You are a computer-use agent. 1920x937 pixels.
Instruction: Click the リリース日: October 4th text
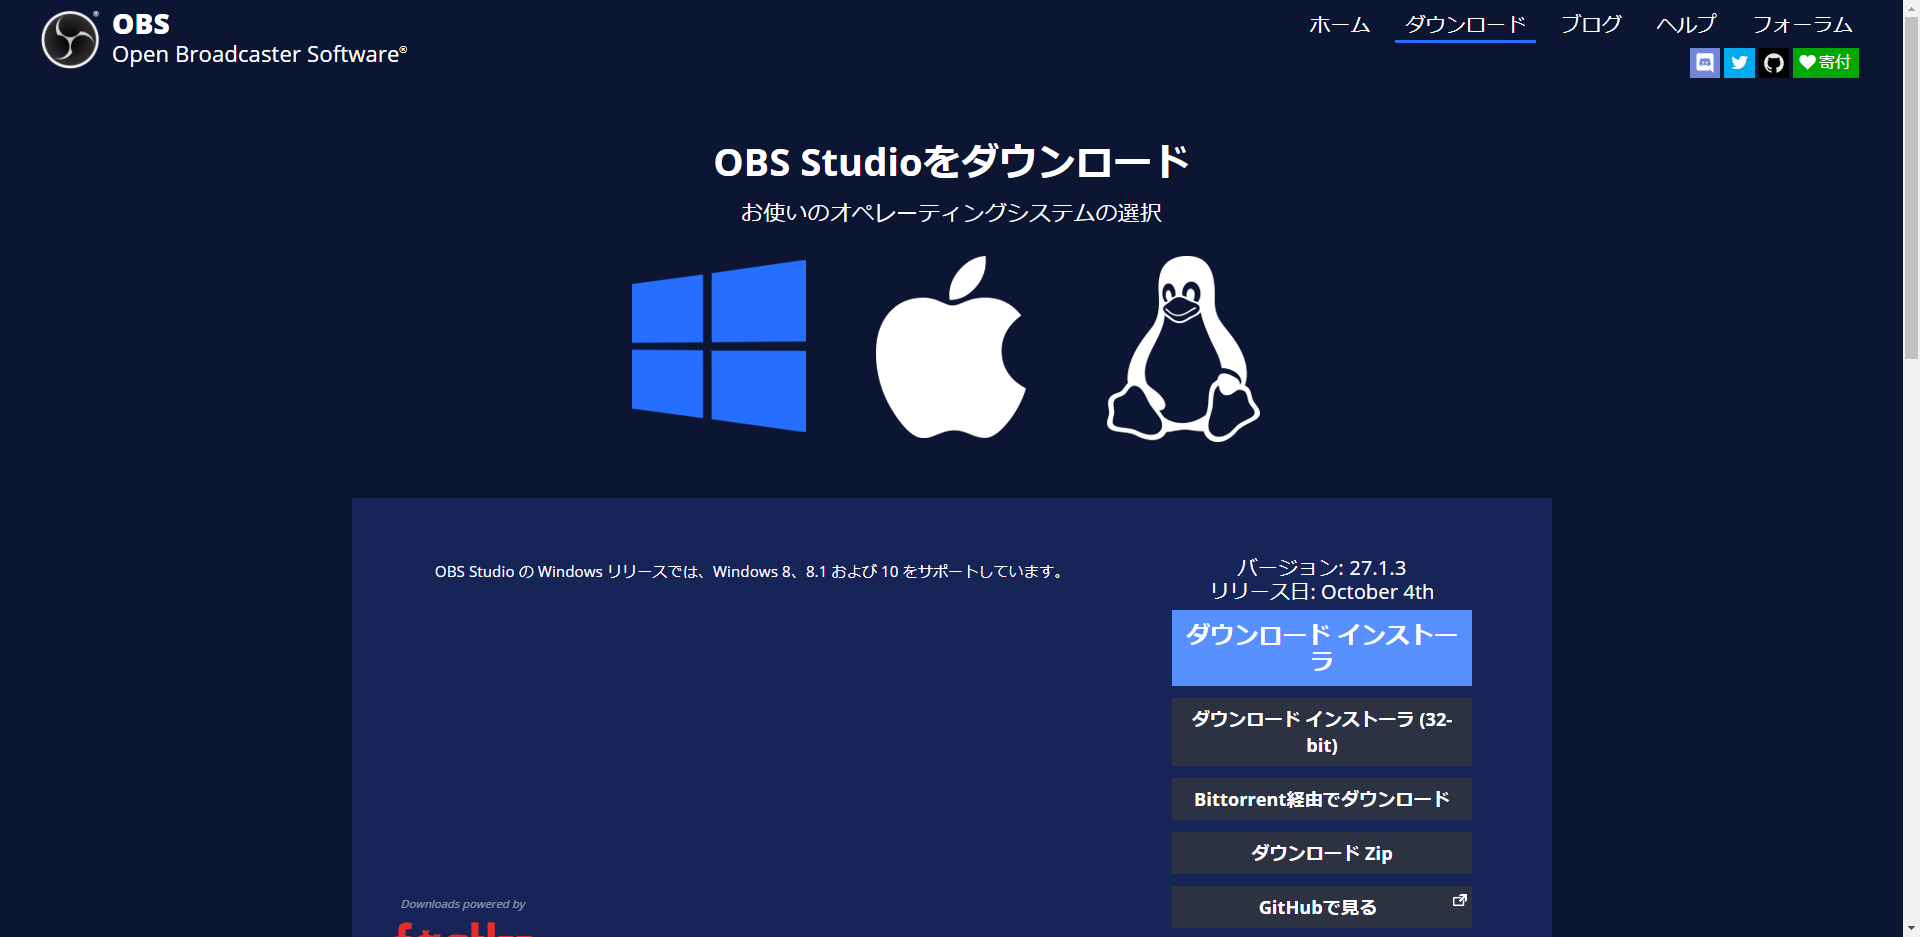click(x=1322, y=592)
